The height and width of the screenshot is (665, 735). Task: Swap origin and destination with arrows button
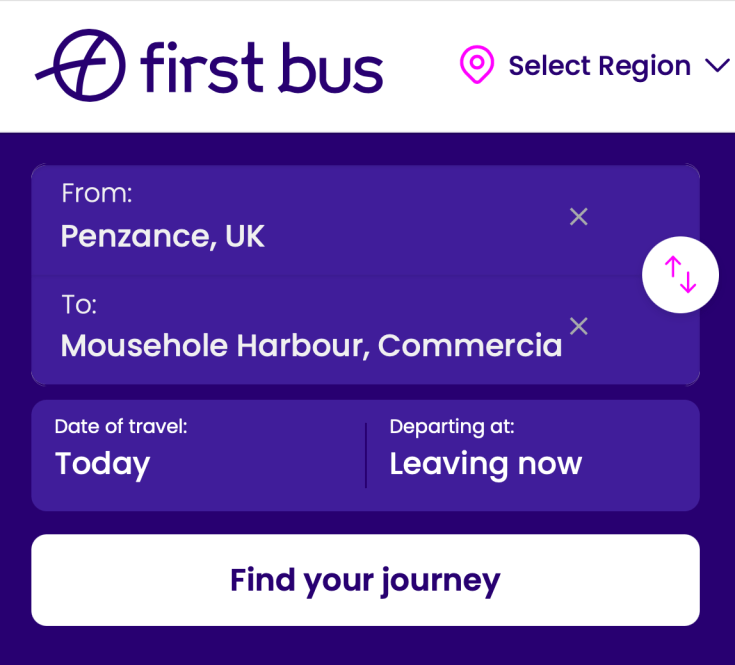pos(680,274)
